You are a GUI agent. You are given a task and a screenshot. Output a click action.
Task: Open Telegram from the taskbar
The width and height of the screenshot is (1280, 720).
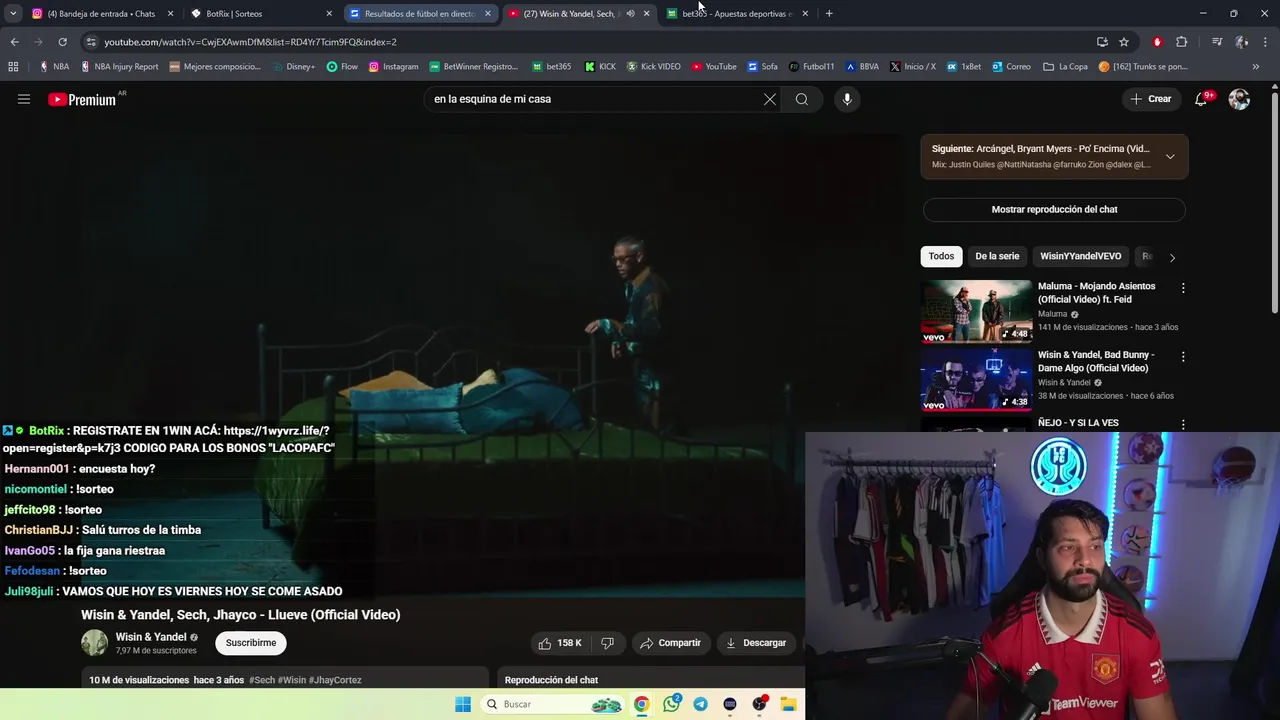pos(700,704)
